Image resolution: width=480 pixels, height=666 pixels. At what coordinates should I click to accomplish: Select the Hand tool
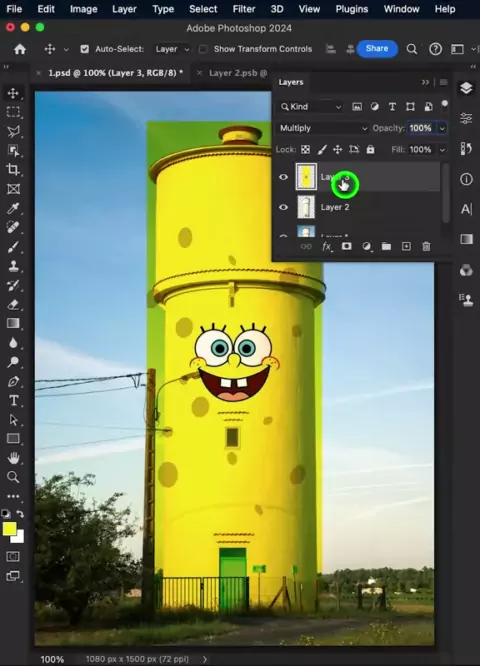click(x=13, y=458)
